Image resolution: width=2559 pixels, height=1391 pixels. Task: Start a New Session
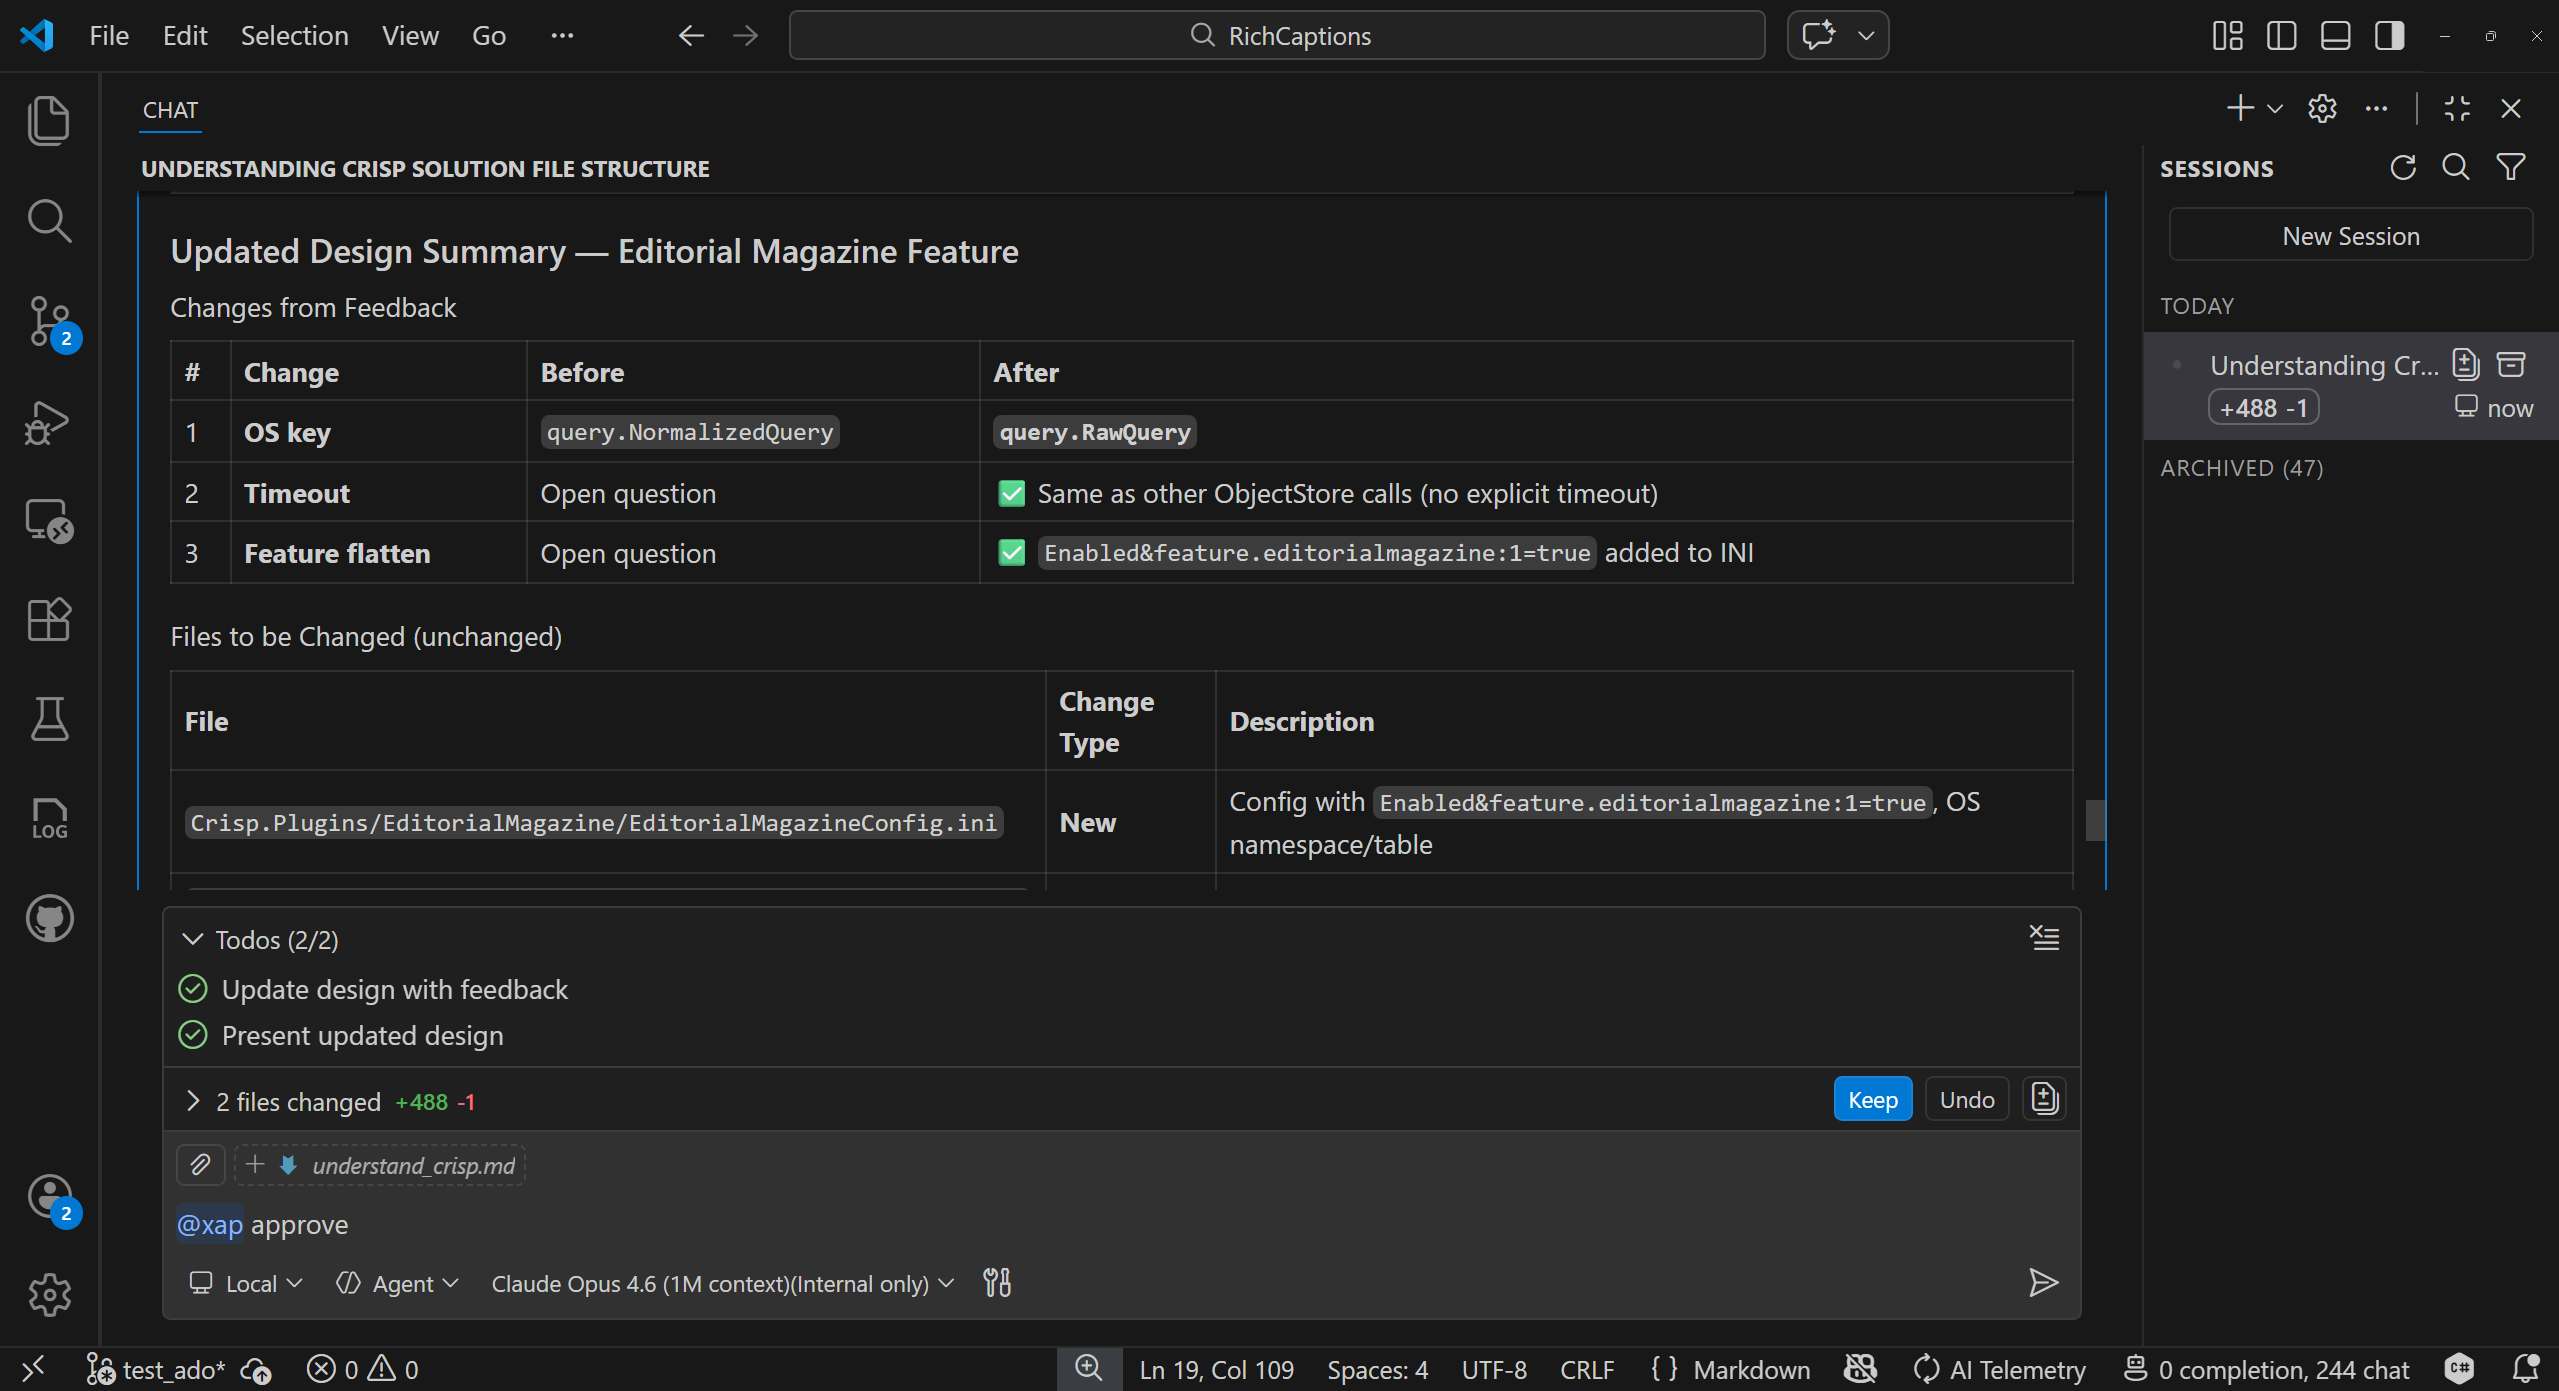pos(2350,236)
